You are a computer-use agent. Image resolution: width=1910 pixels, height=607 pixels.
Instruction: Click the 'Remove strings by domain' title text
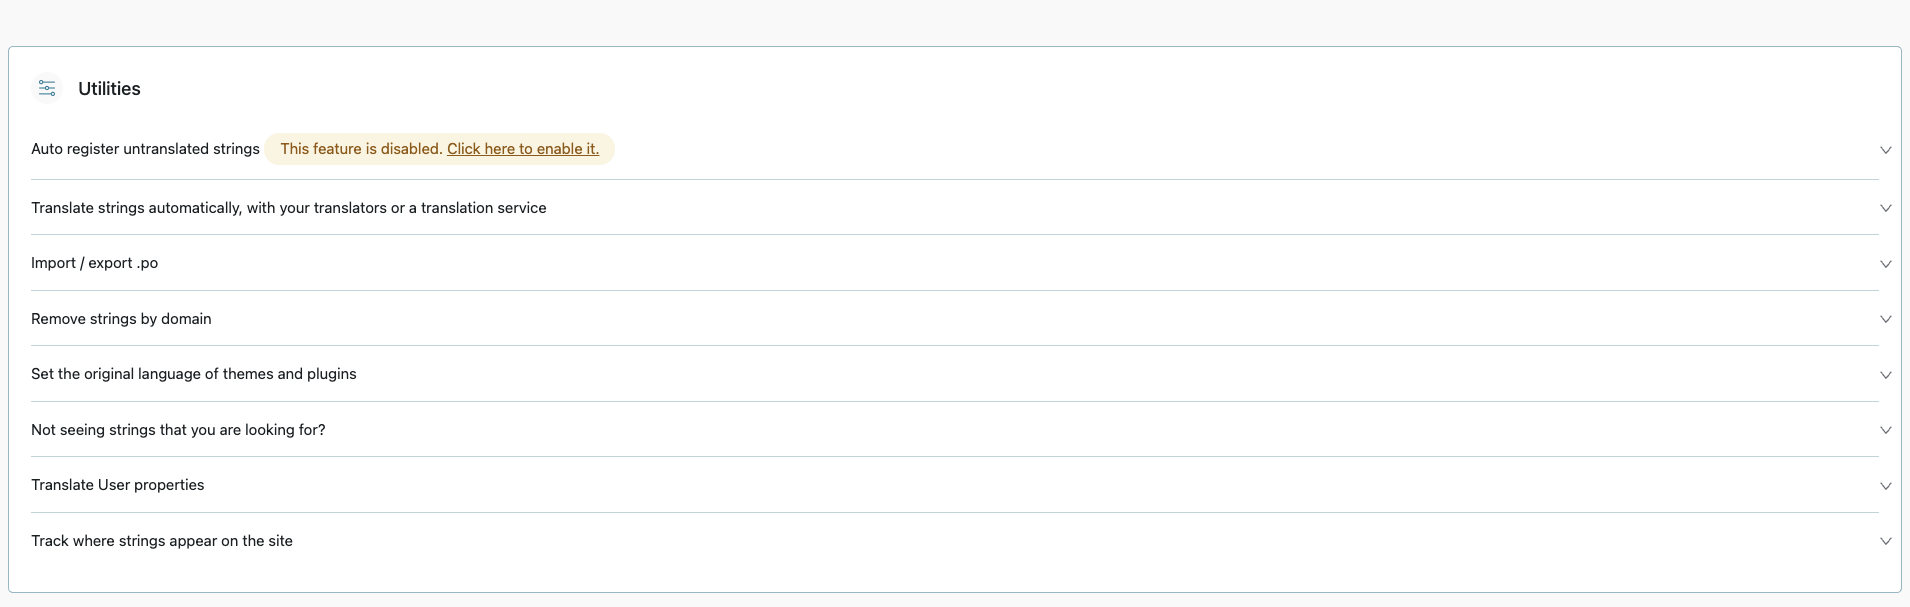pos(121,319)
